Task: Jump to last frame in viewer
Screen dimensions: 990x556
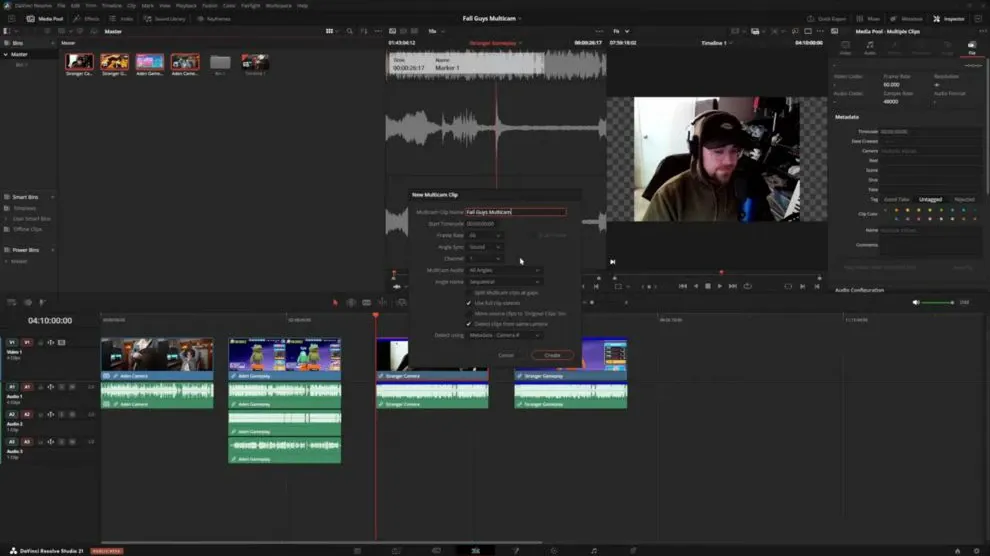Action: (732, 287)
